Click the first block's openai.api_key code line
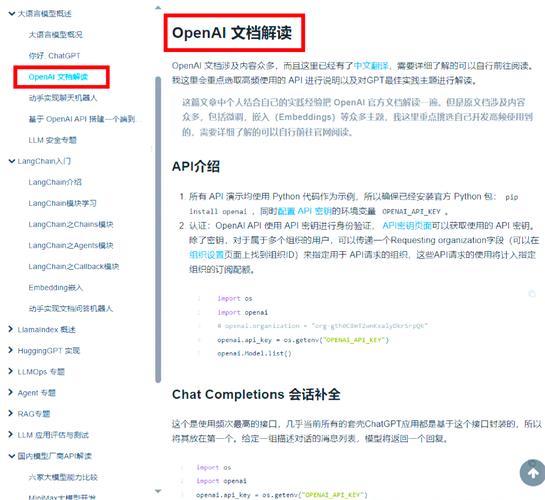This screenshot has height=500, width=545. pyautogui.click(x=303, y=340)
